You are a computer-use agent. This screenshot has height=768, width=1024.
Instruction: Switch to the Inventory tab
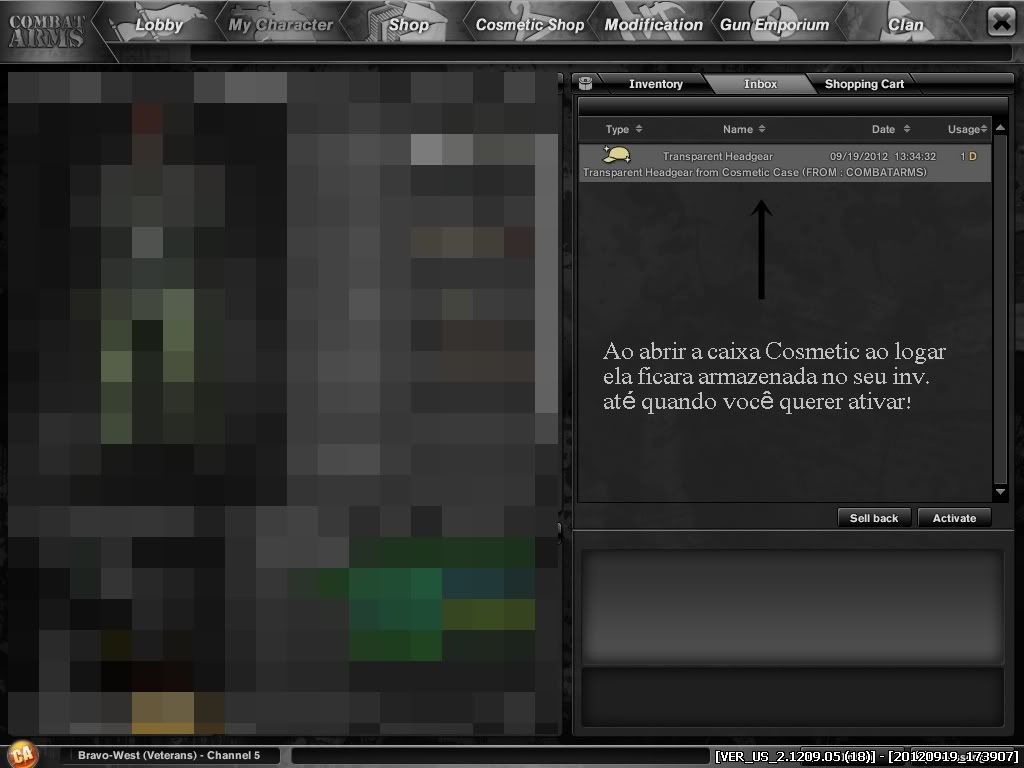655,84
